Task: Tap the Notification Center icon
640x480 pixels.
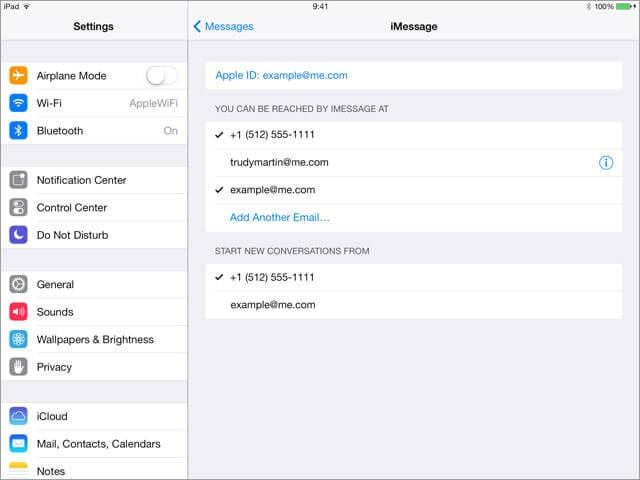Action: 18,180
